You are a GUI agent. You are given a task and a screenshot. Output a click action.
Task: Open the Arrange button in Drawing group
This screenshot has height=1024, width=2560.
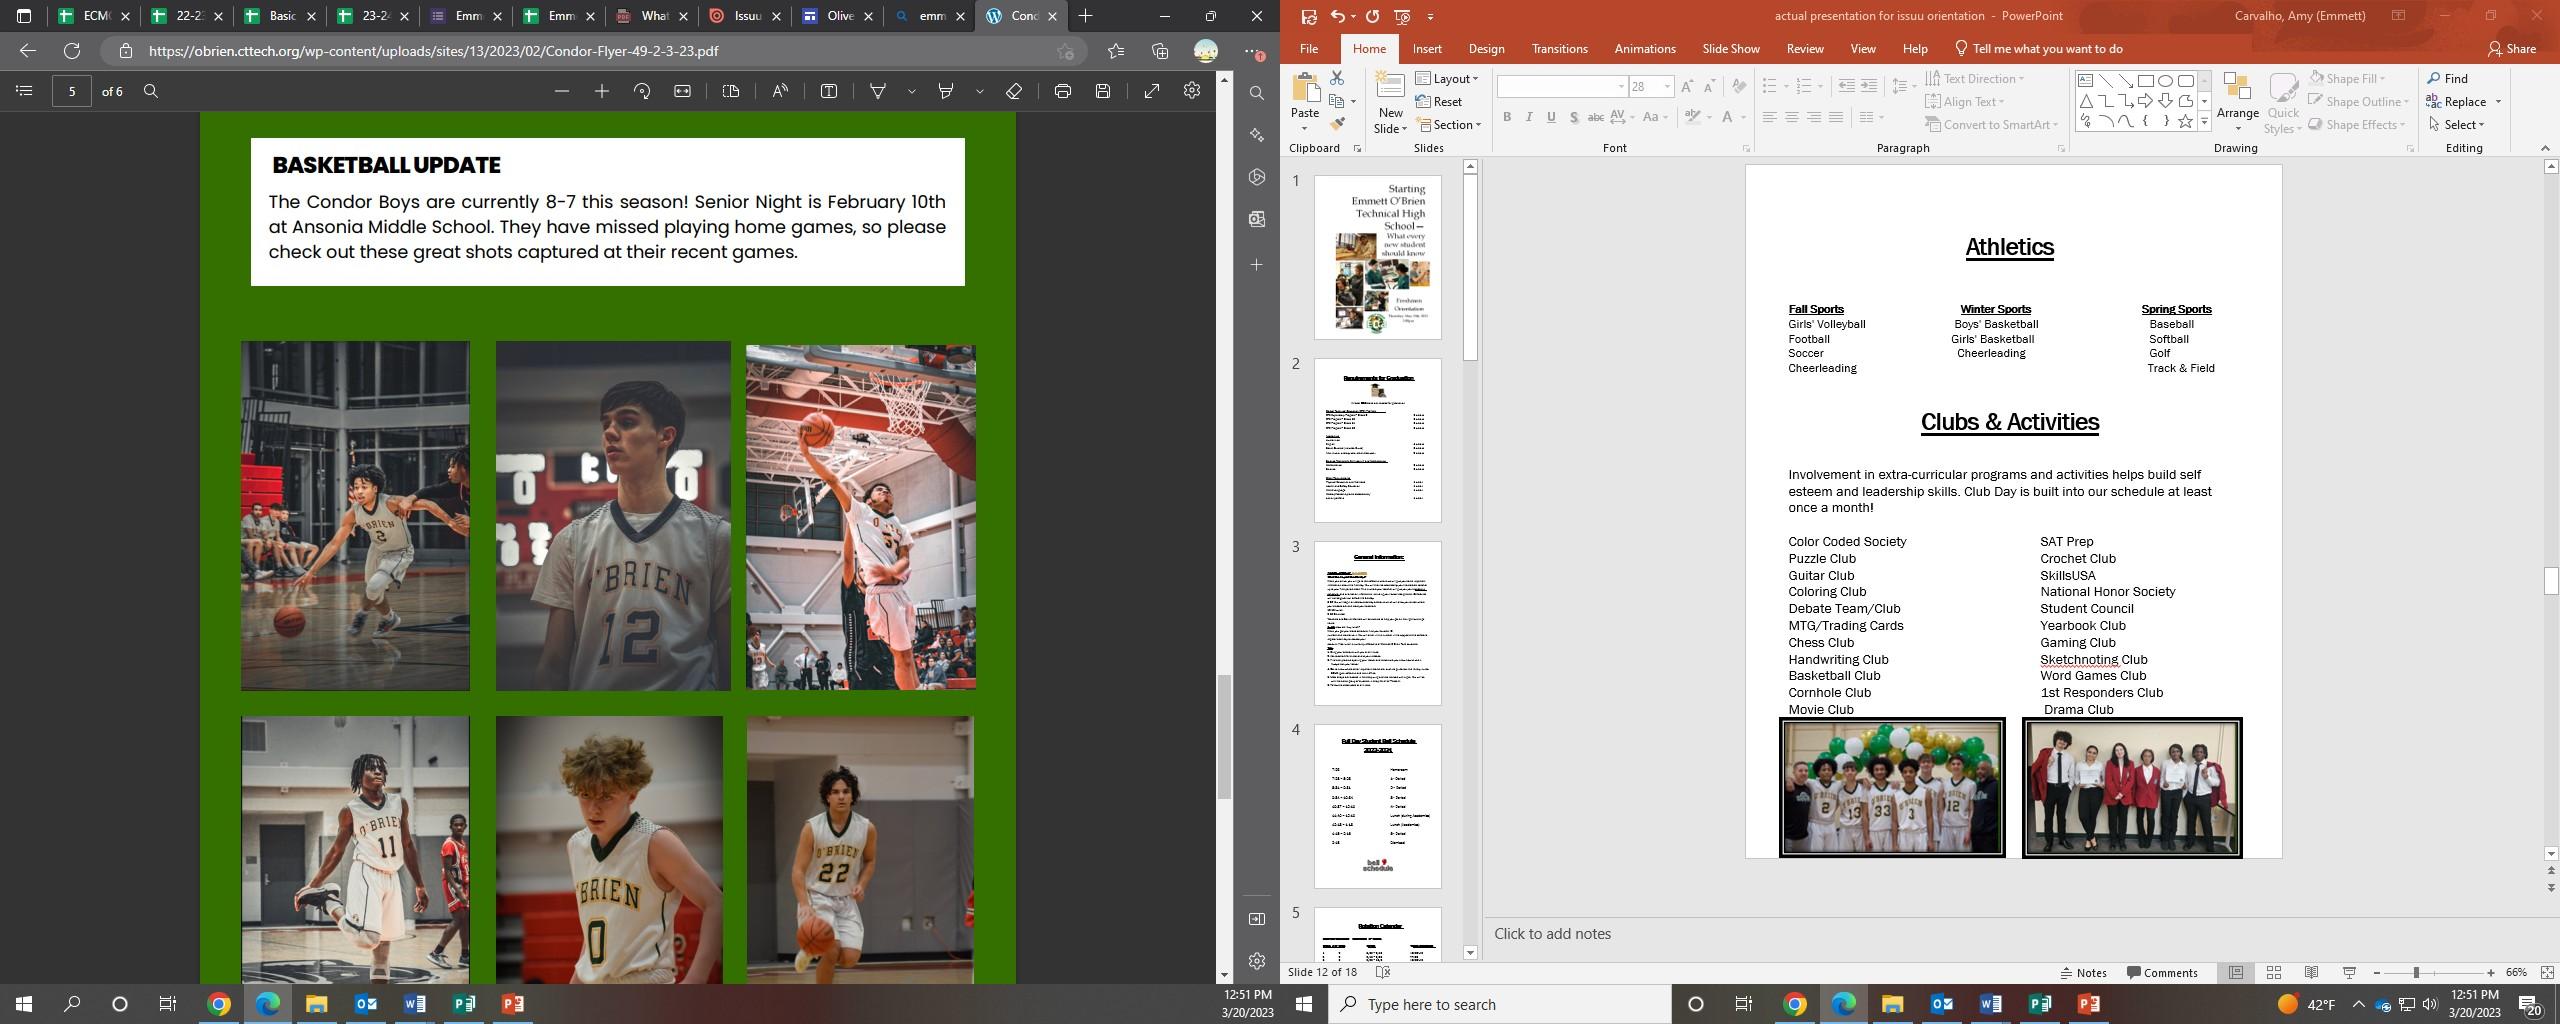pos(2238,102)
